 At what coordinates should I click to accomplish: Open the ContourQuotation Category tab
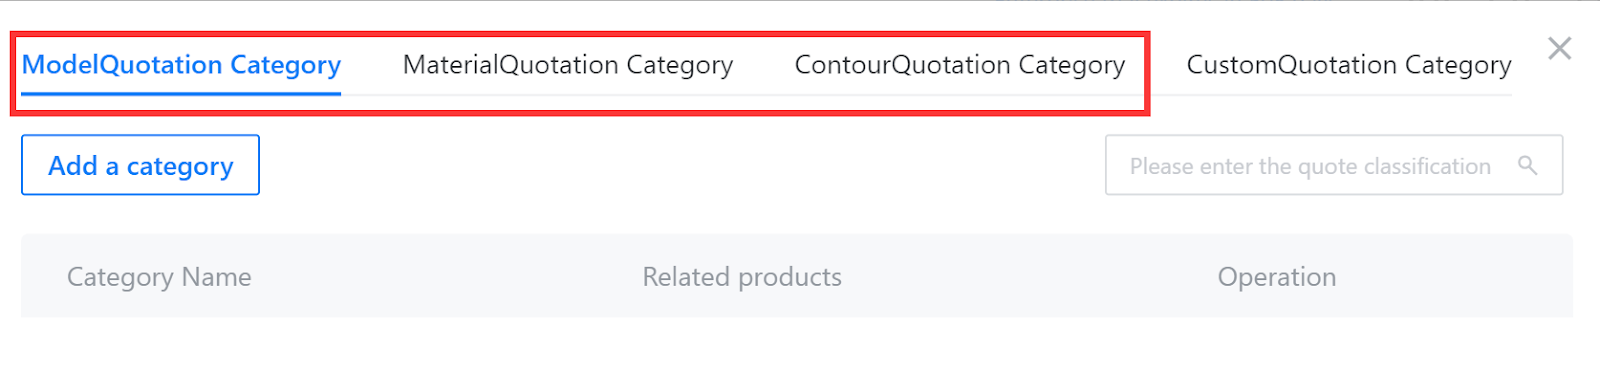(960, 65)
